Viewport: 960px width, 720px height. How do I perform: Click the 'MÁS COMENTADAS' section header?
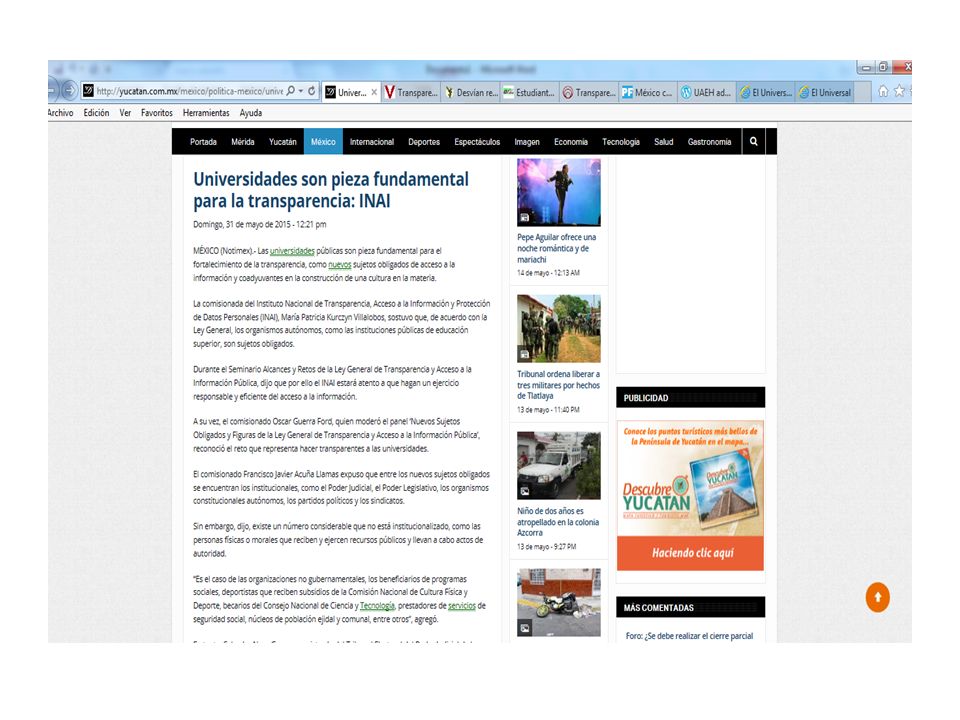pyautogui.click(x=691, y=607)
